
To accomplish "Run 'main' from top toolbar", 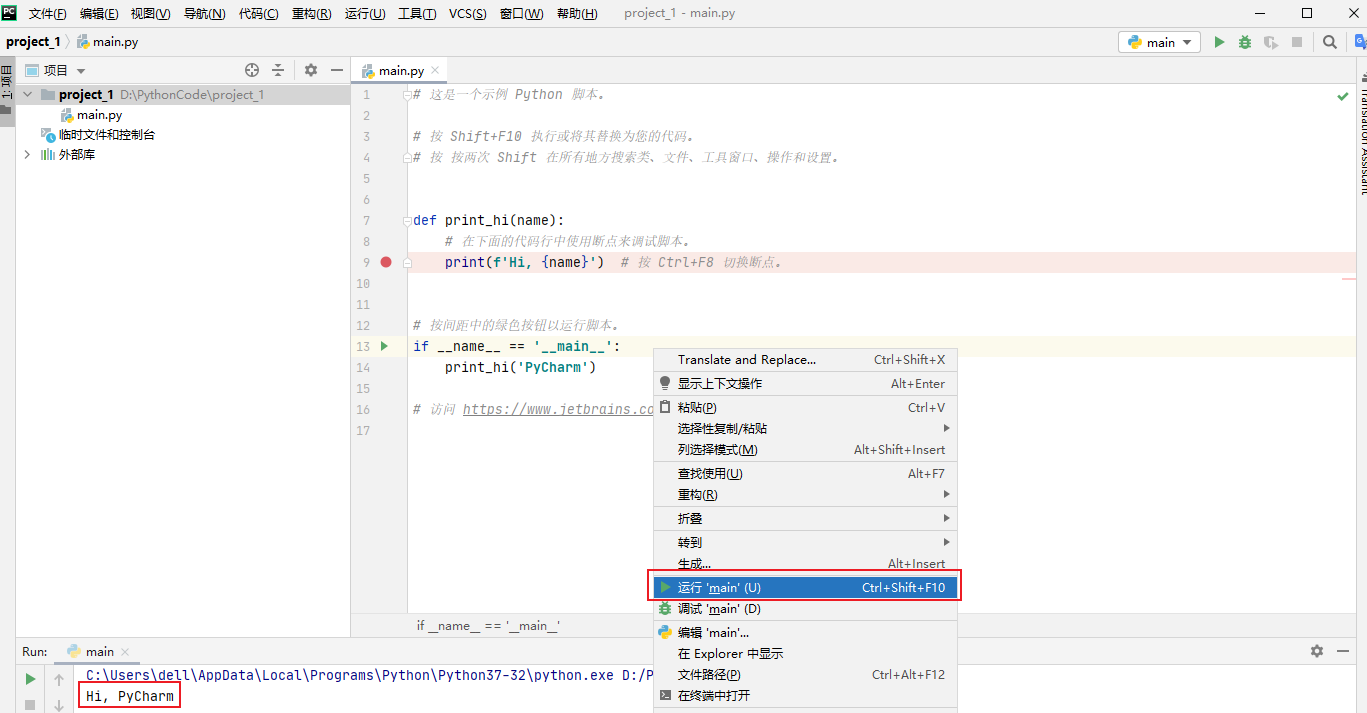I will [x=1219, y=42].
